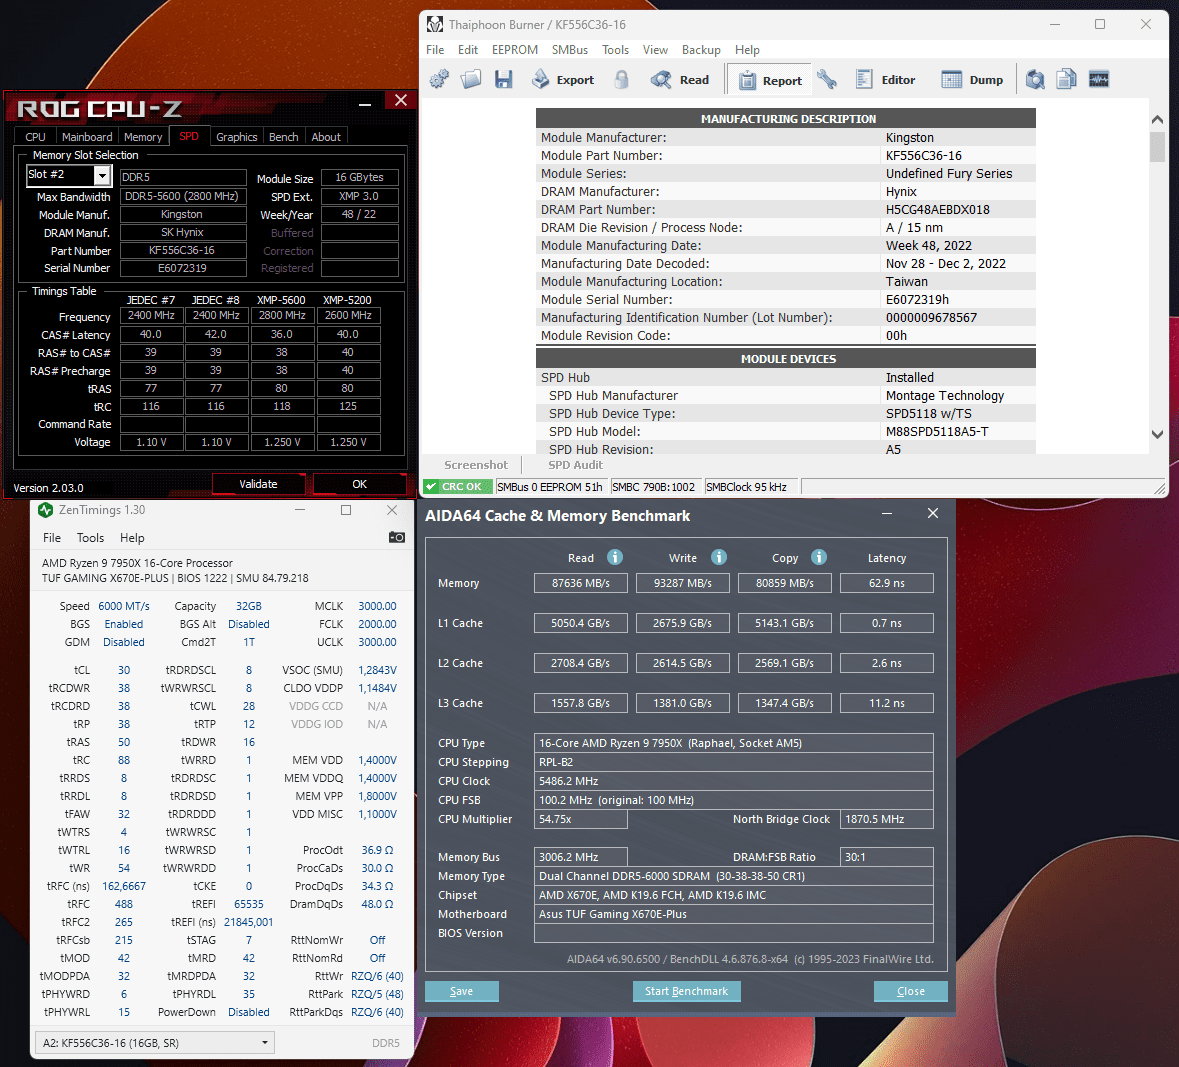Click the Read info icon in AIDA64
Image resolution: width=1179 pixels, height=1067 pixels.
click(614, 557)
